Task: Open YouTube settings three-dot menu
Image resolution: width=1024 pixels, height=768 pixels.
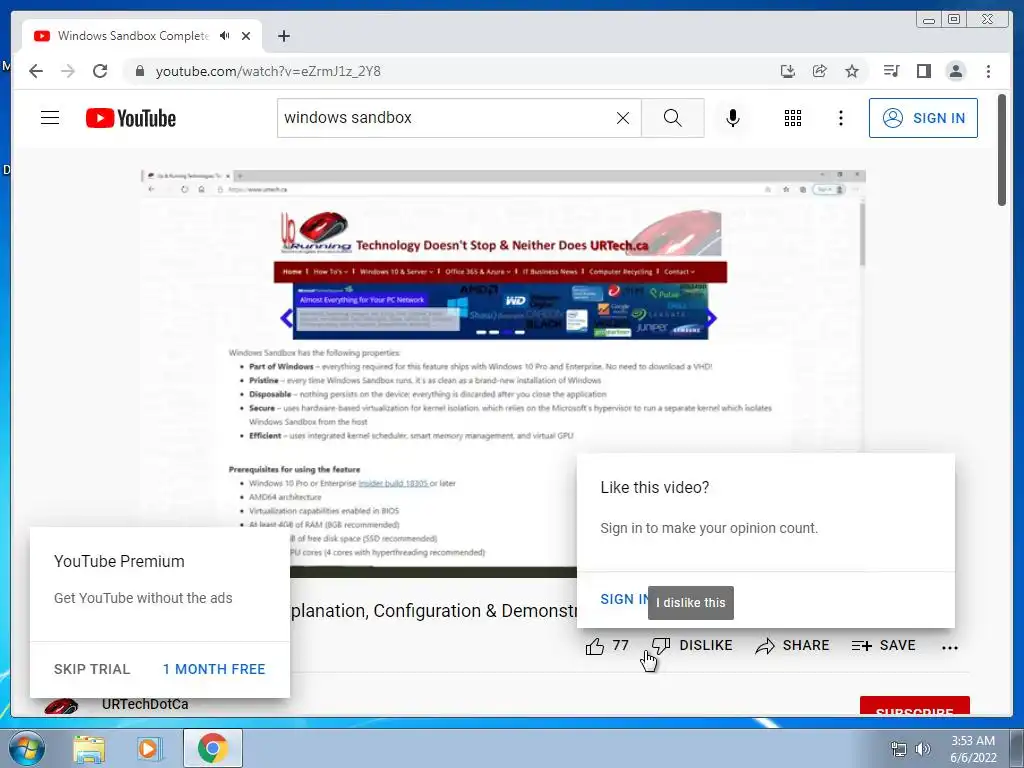Action: tap(840, 118)
